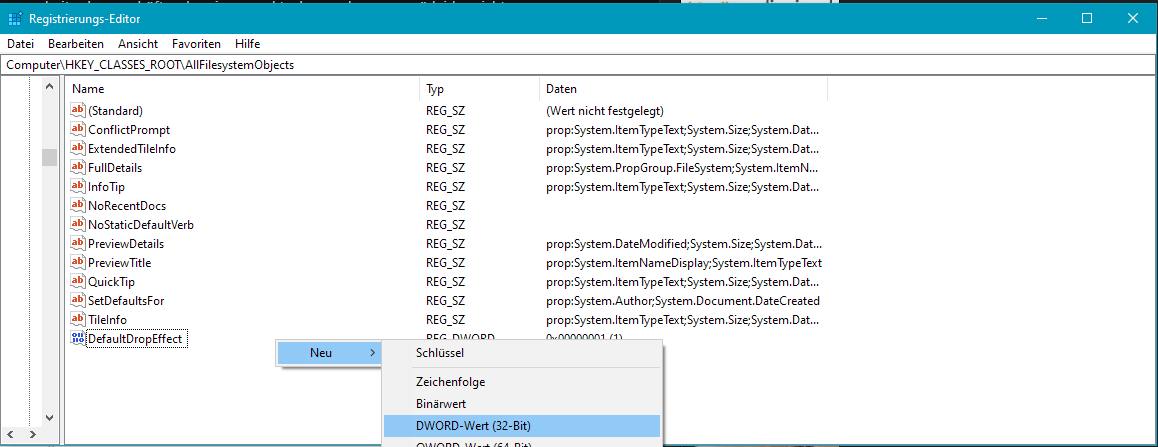The height and width of the screenshot is (447, 1158).
Task: Click the tree pane scroll-up arrow
Action: tap(49, 87)
